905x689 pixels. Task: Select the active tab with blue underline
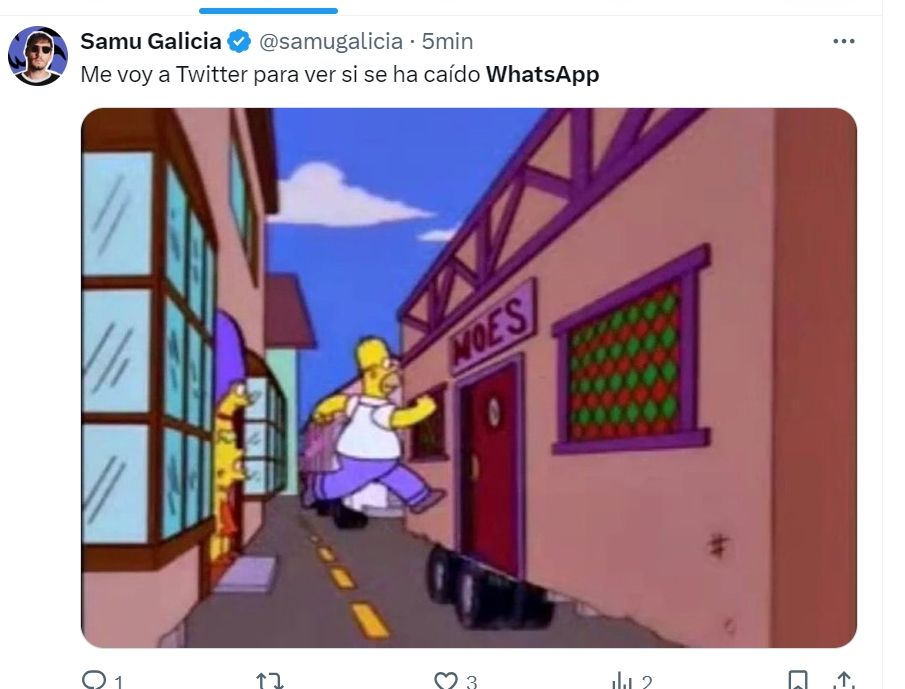[x=268, y=10]
